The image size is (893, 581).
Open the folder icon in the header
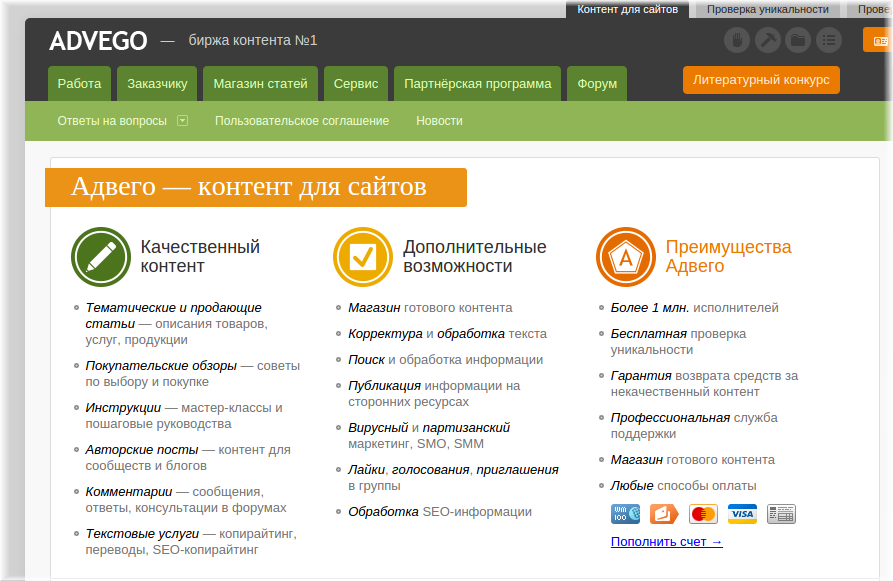[798, 40]
